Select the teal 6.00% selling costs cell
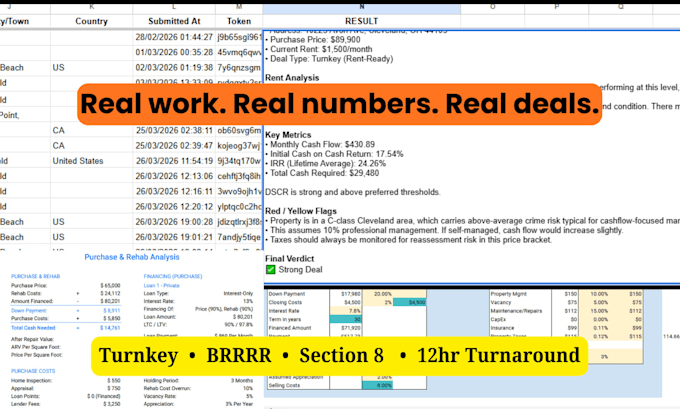 coord(378,385)
